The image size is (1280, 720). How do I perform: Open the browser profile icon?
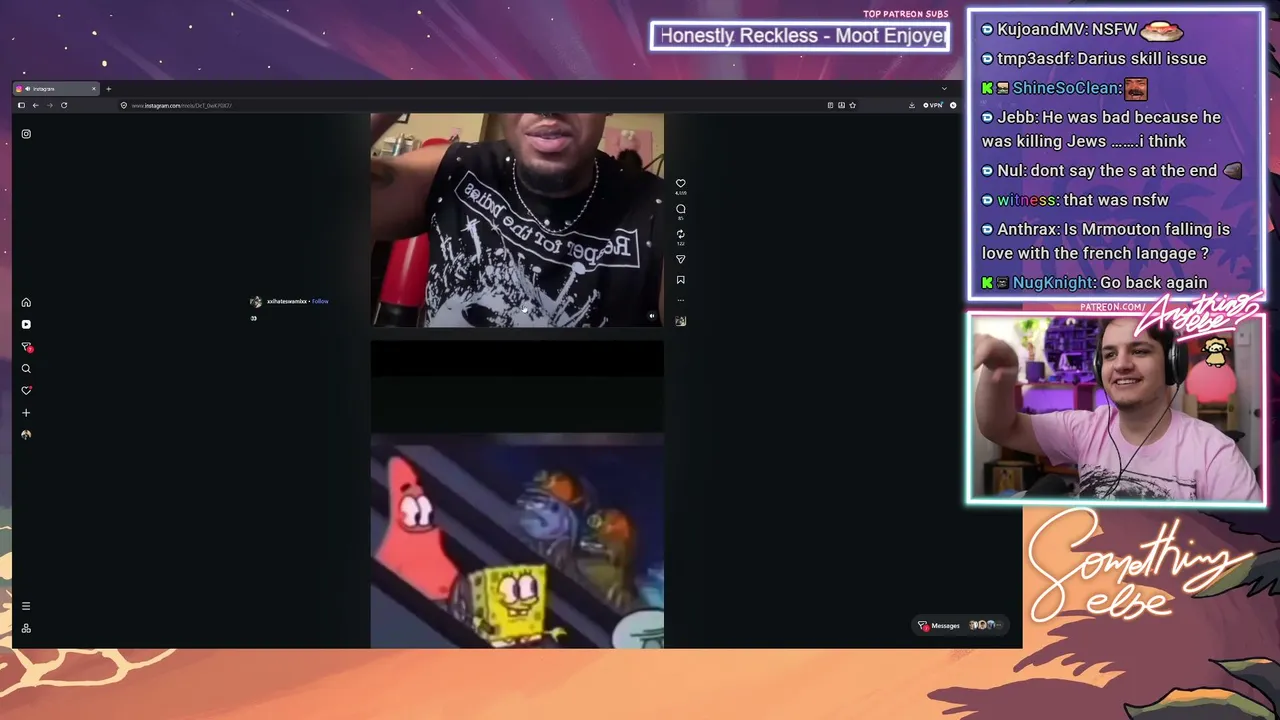point(953,105)
